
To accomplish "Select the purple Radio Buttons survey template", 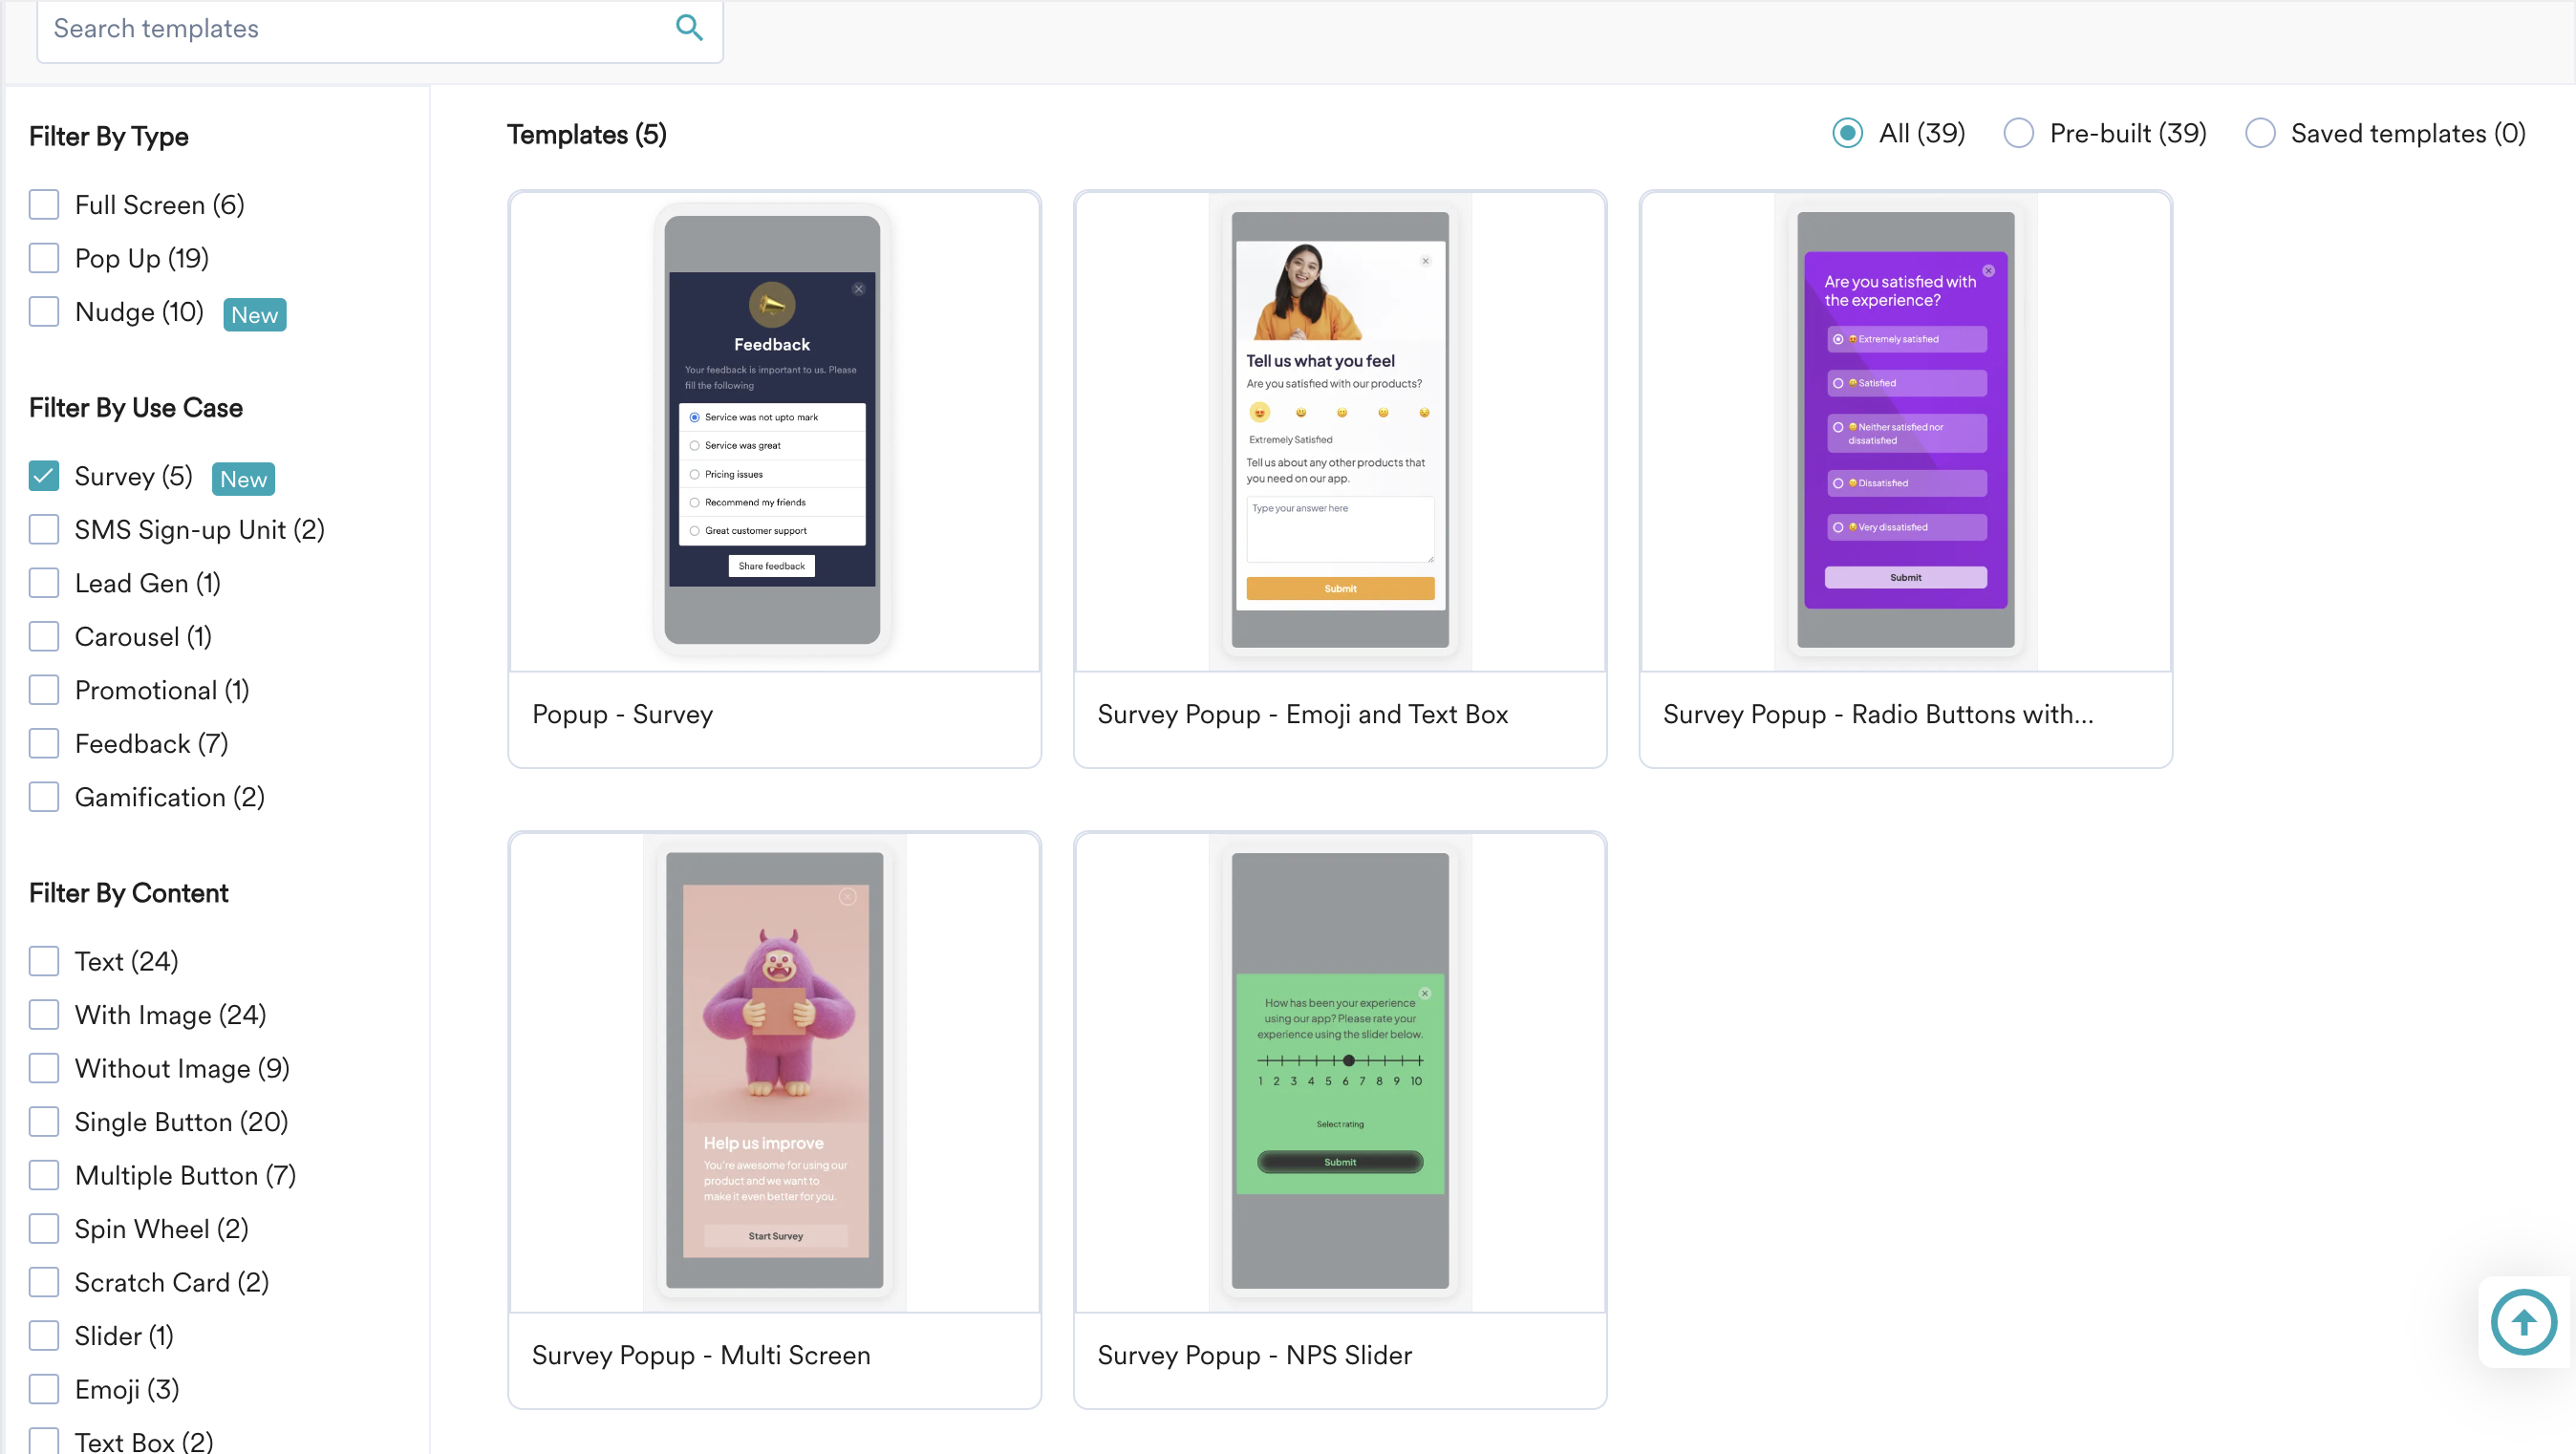I will pos(1905,430).
